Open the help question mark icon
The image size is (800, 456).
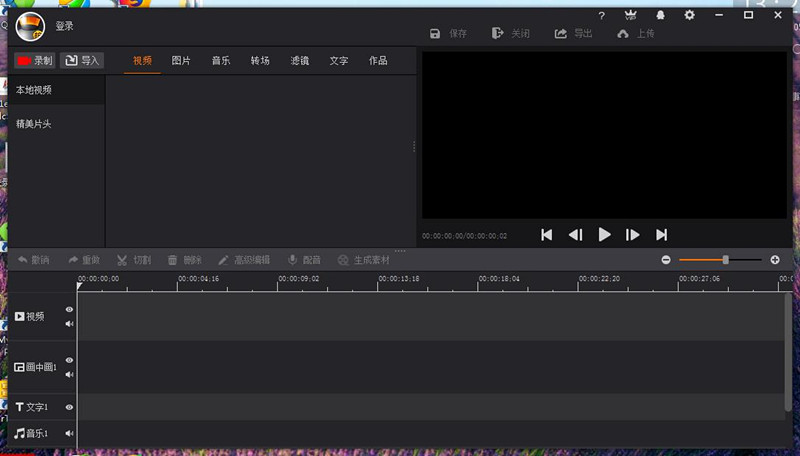[602, 15]
